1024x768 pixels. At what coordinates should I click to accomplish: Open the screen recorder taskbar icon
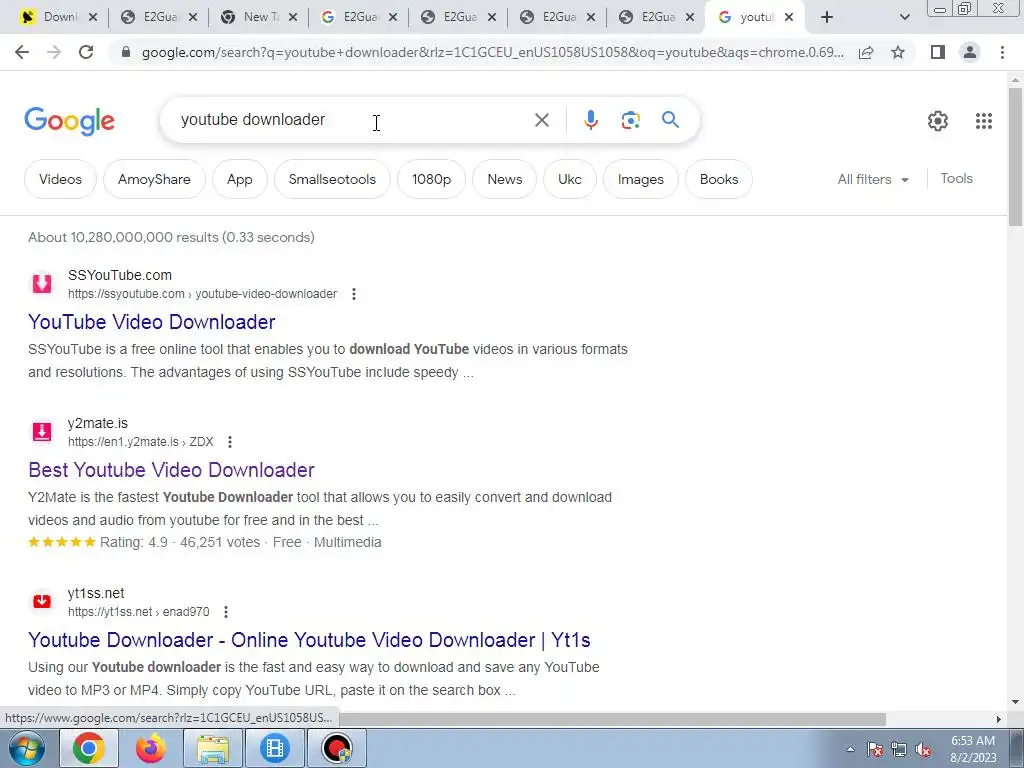[337, 748]
